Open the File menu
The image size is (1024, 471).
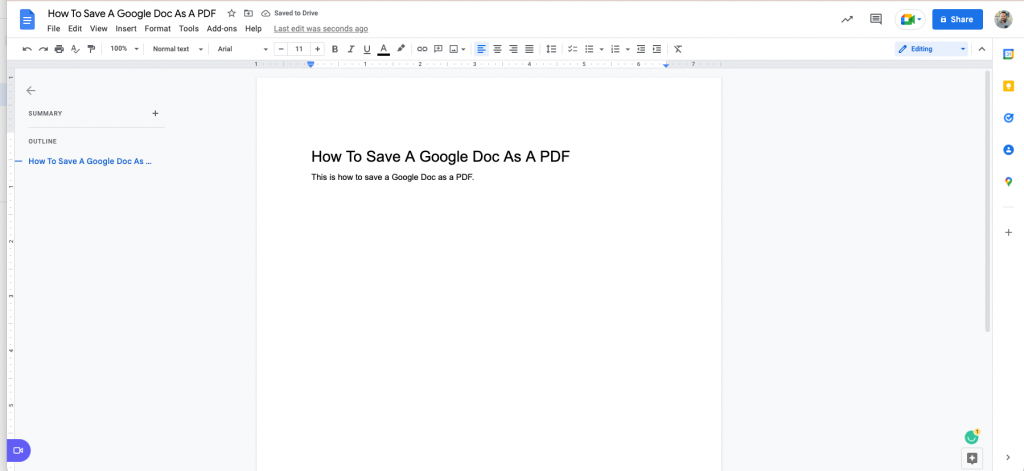click(54, 29)
